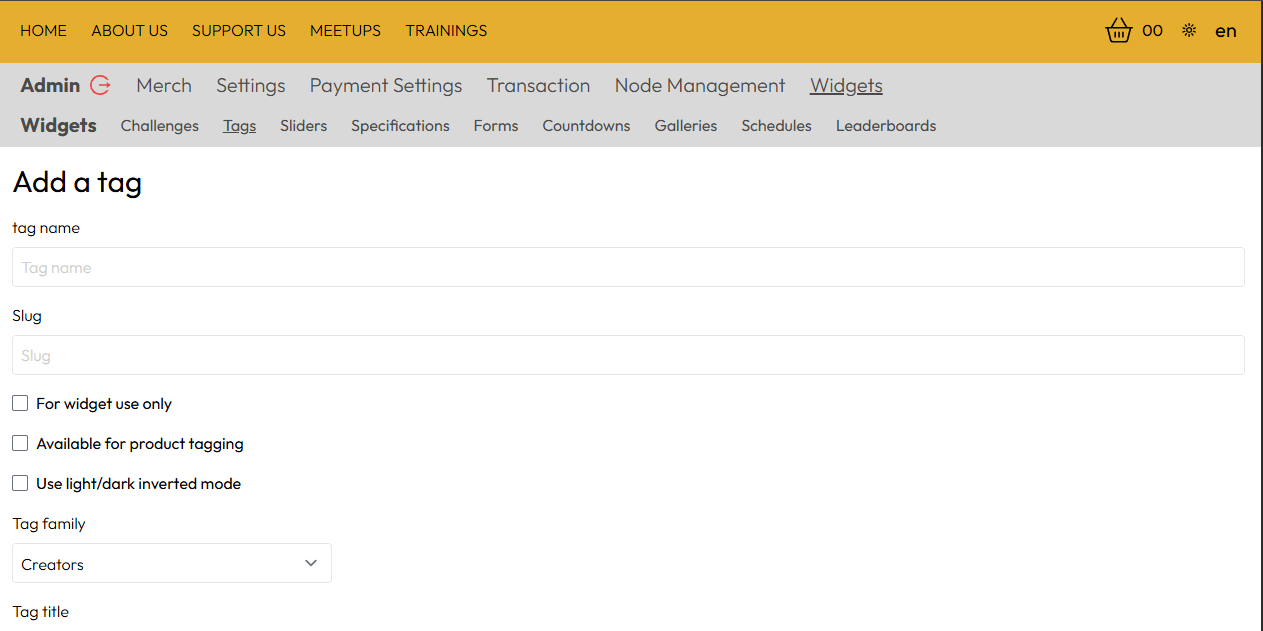Toggle light/dark theme with the sun icon
The height and width of the screenshot is (631, 1263).
point(1188,30)
